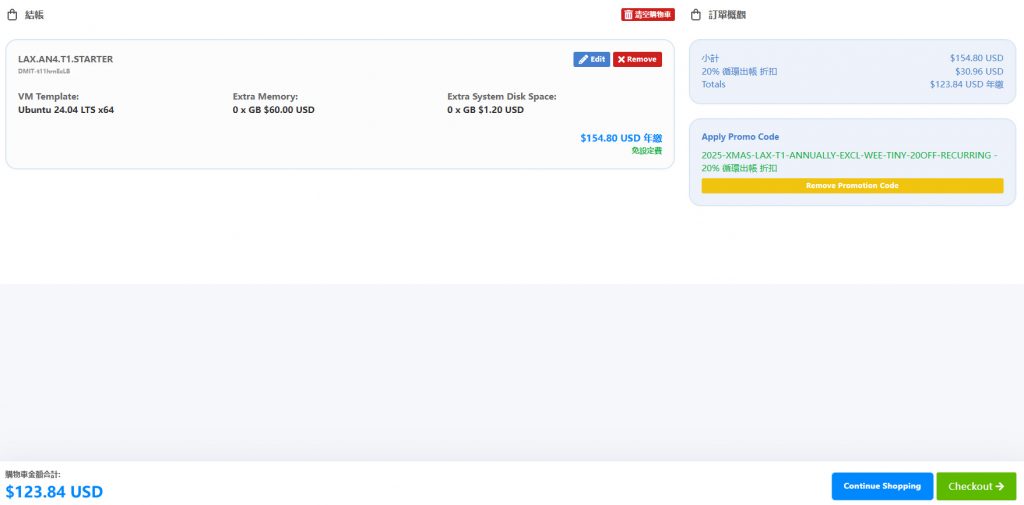Click the green 免設定費 label
Screen dimensions: 1024x505
pyautogui.click(x=646, y=151)
